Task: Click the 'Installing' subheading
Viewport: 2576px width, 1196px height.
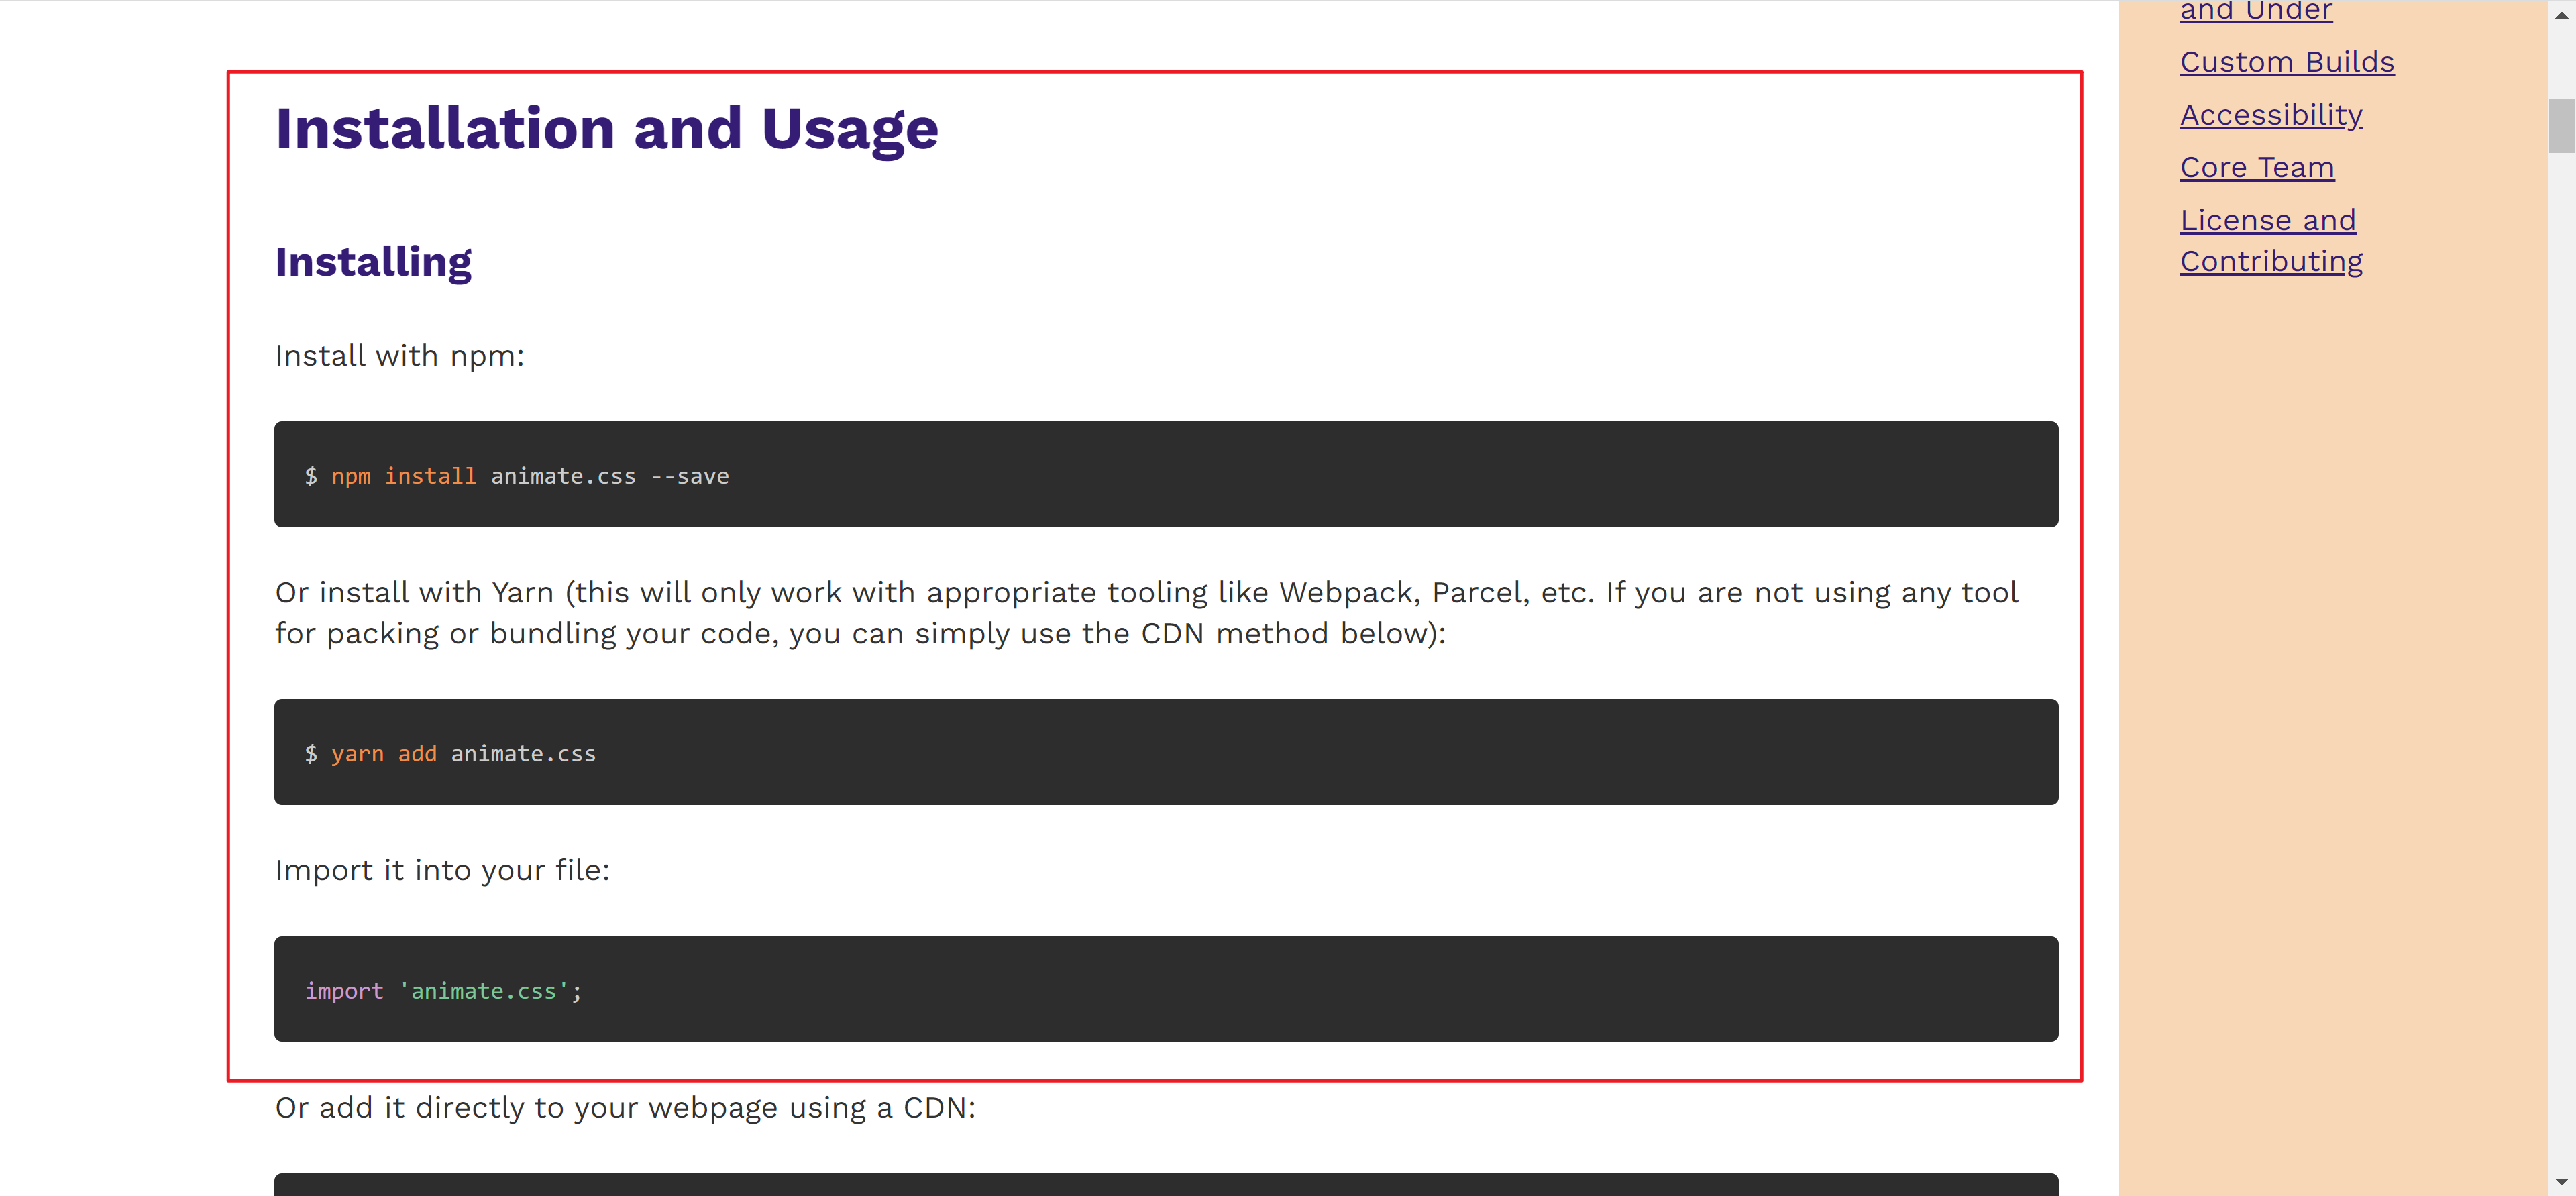Action: [x=373, y=262]
